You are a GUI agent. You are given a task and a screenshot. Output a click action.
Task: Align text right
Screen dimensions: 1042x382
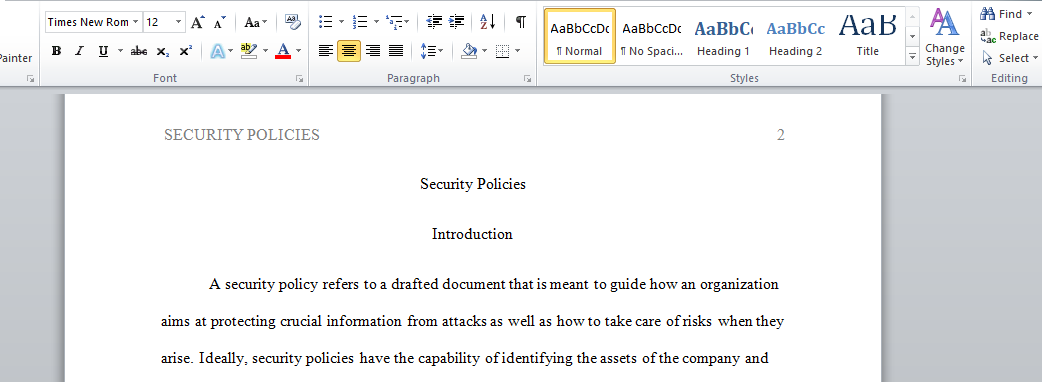pos(373,50)
